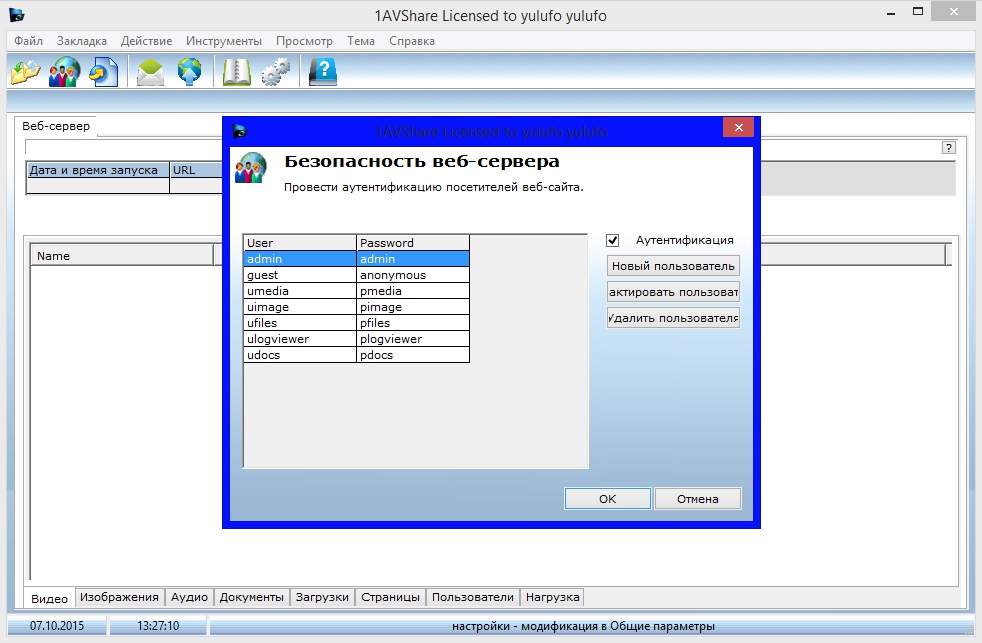Image resolution: width=982 pixels, height=643 pixels.
Task: Click the настройки status bar message
Action: (583, 626)
